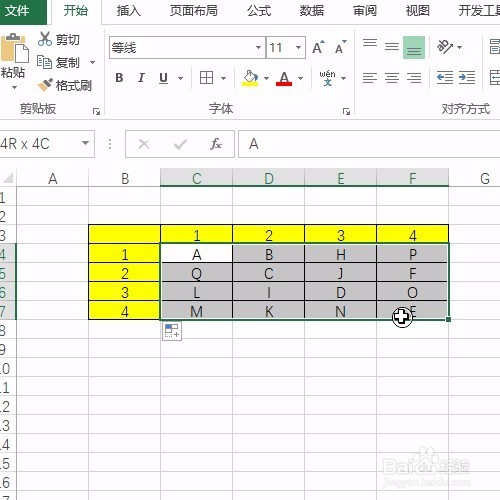Toggle bold formatting
This screenshot has width=500, height=500.
coord(119,78)
